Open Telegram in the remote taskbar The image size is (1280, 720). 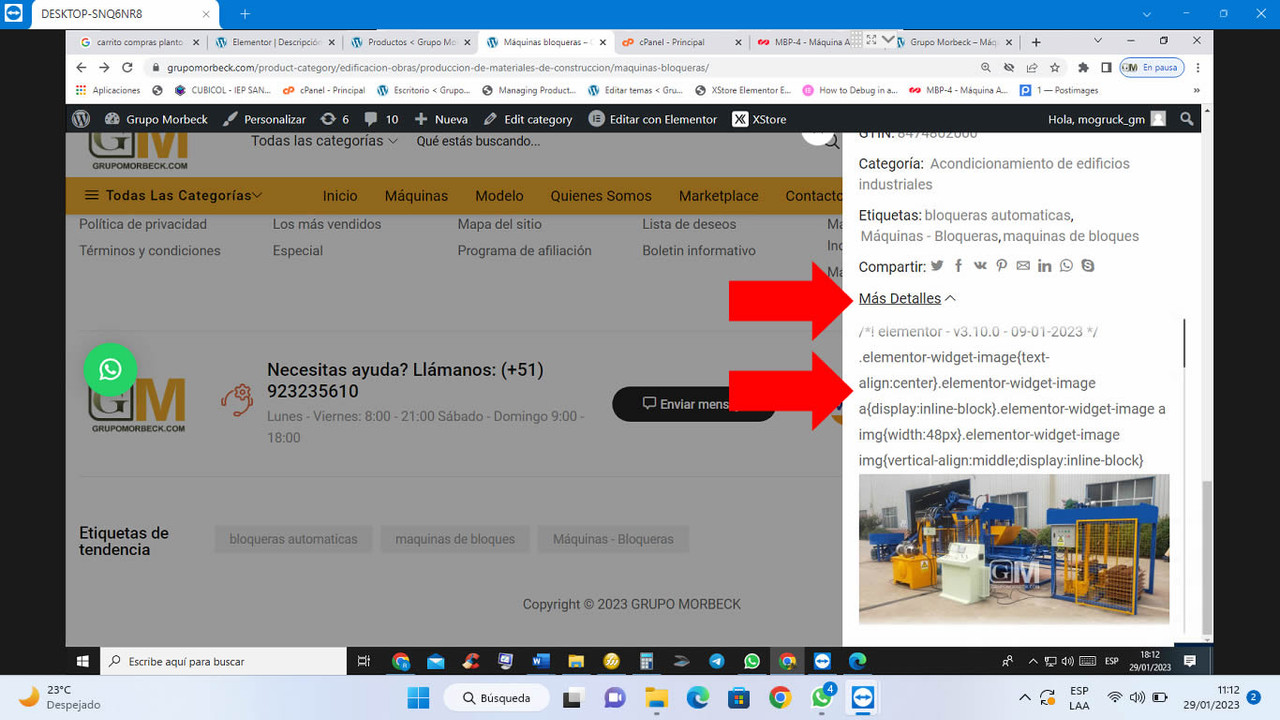click(717, 661)
